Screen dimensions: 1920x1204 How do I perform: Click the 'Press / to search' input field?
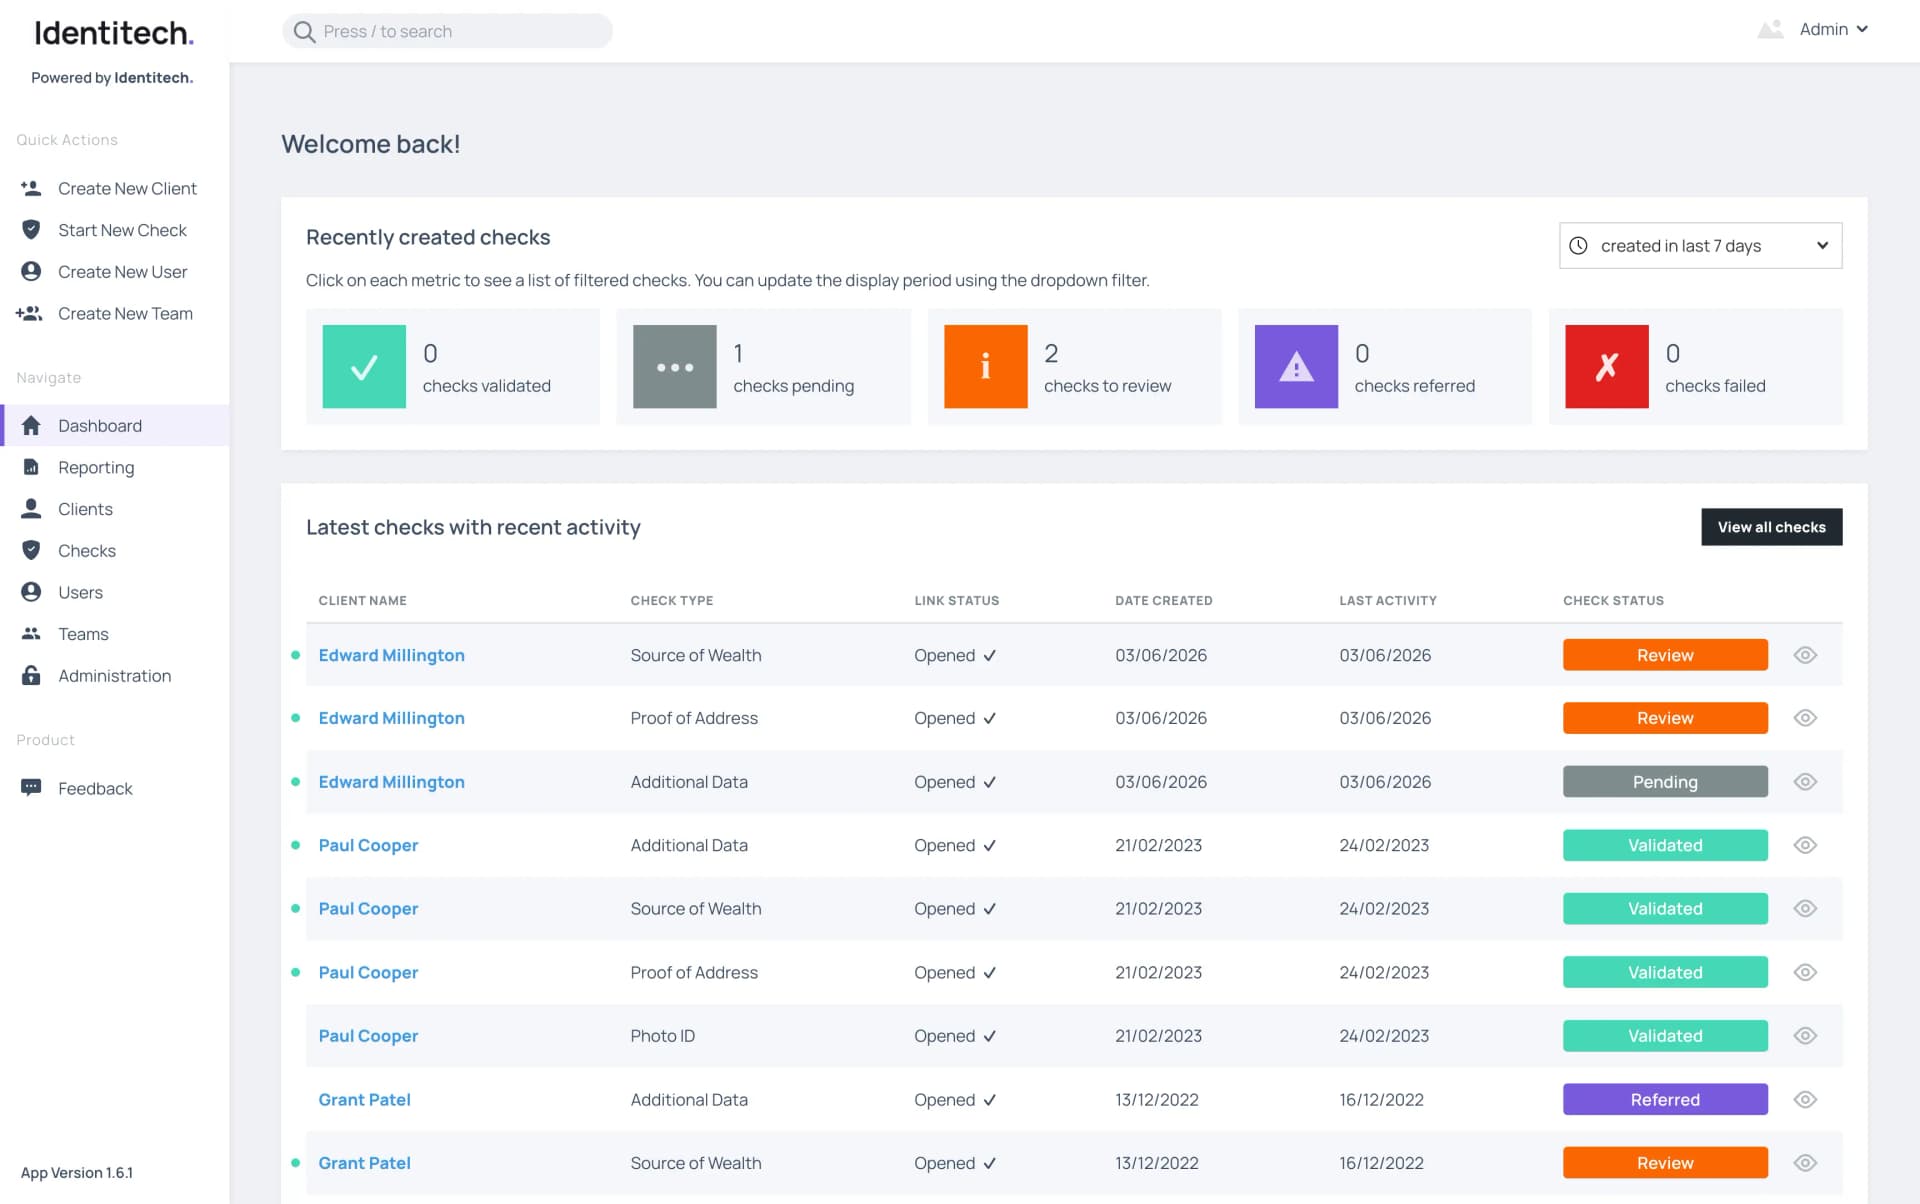click(x=447, y=31)
